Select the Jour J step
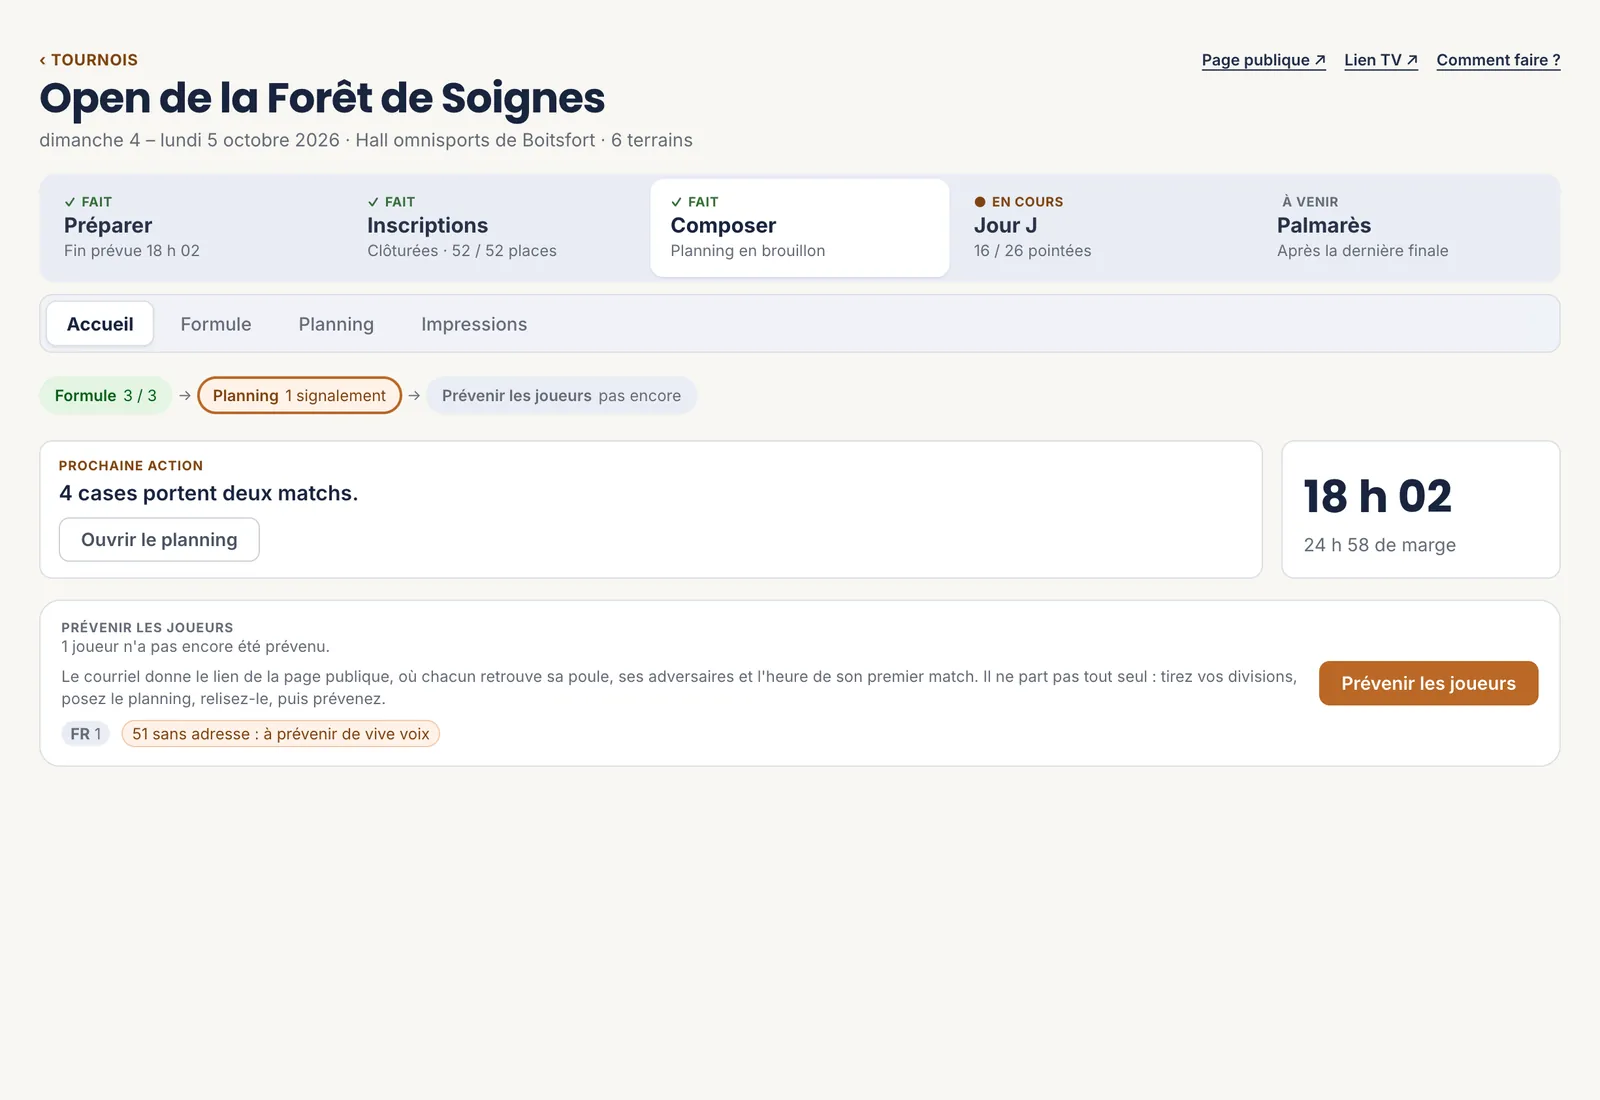1600x1100 pixels. pyautogui.click(x=1103, y=228)
